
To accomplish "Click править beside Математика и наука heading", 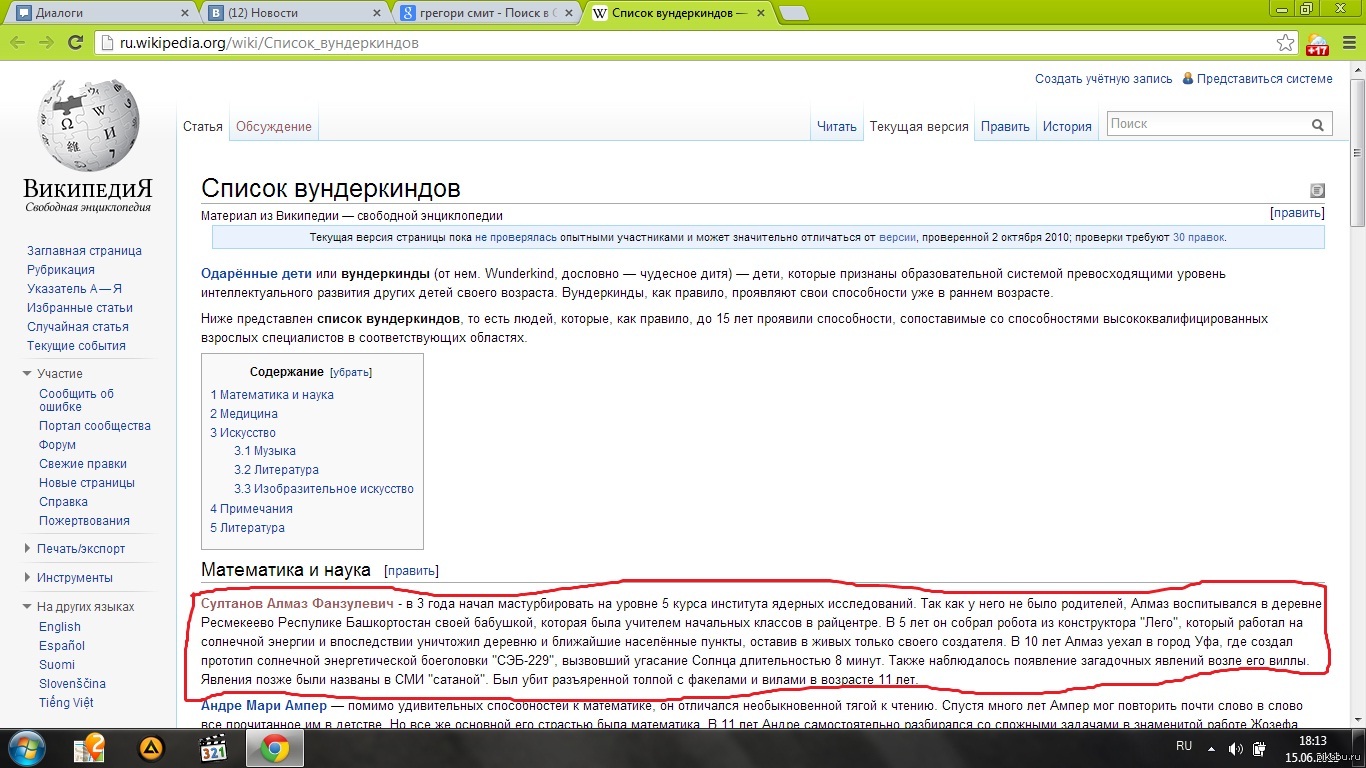I will 412,571.
